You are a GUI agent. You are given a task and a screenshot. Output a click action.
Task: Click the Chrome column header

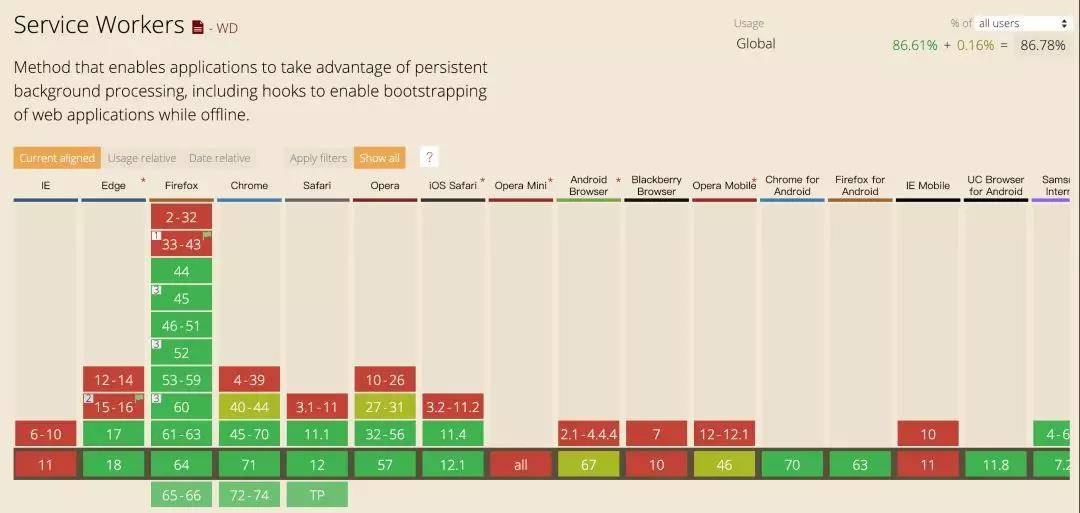(x=249, y=185)
